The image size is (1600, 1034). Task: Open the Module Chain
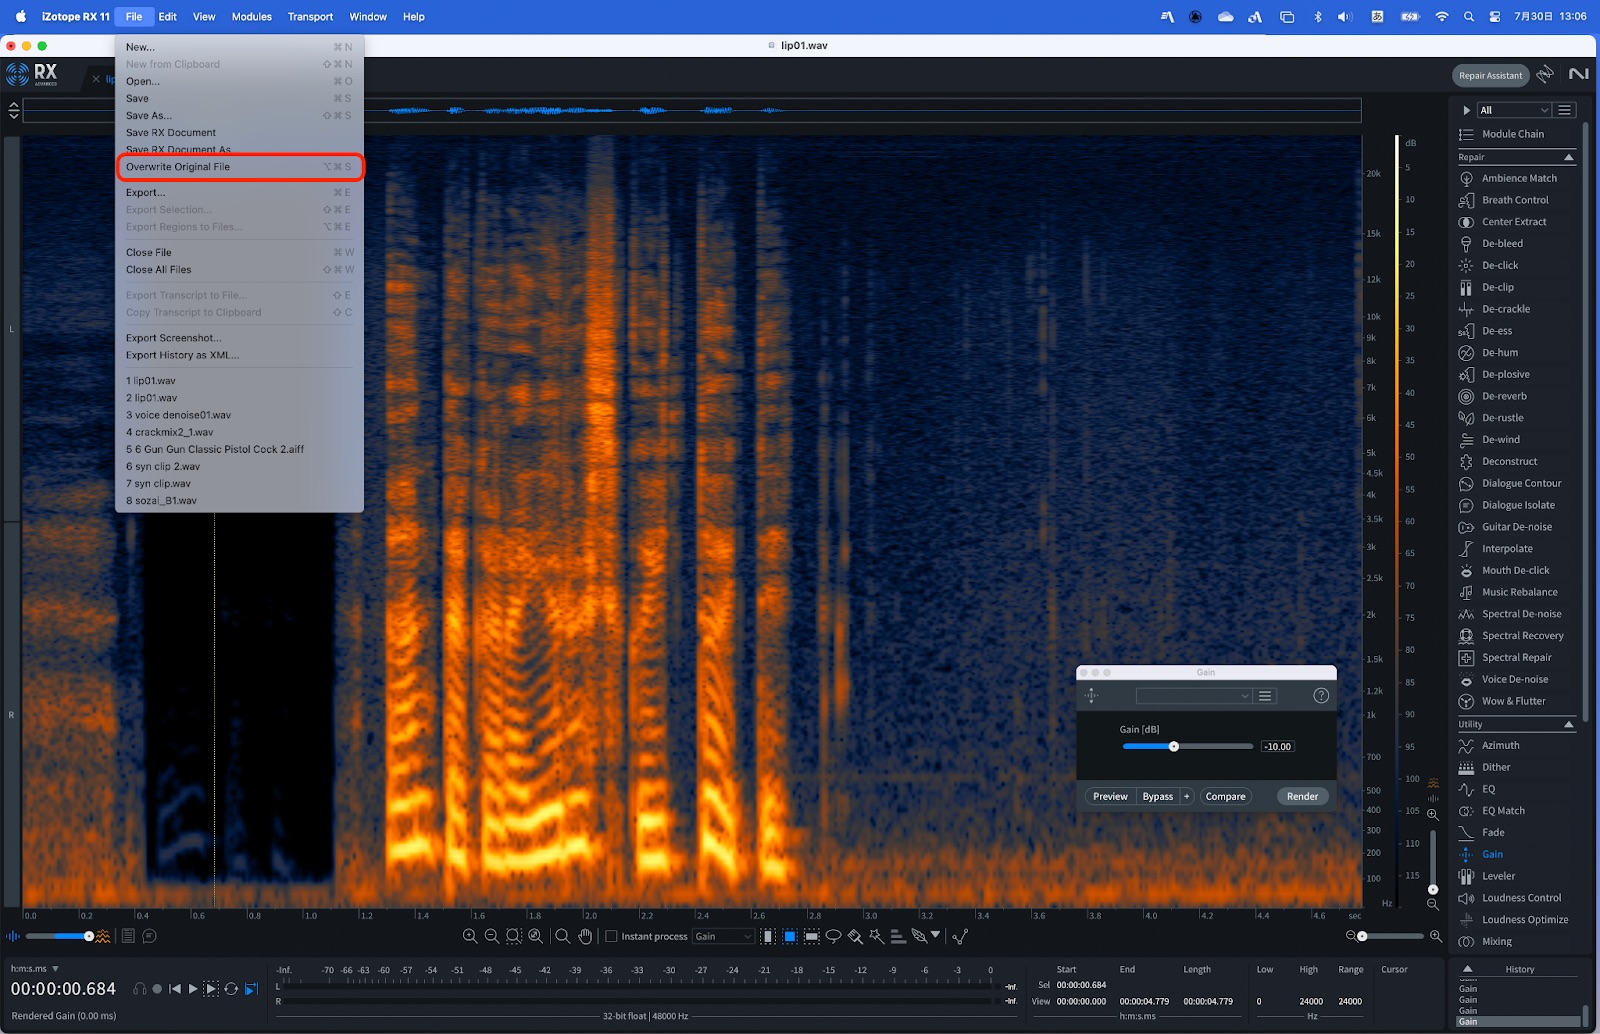point(1512,134)
